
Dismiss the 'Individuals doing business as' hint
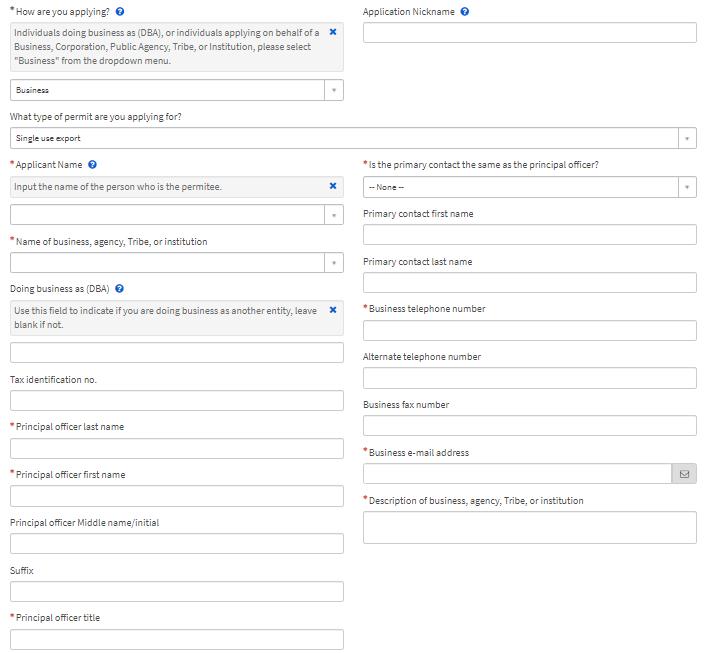(x=333, y=32)
